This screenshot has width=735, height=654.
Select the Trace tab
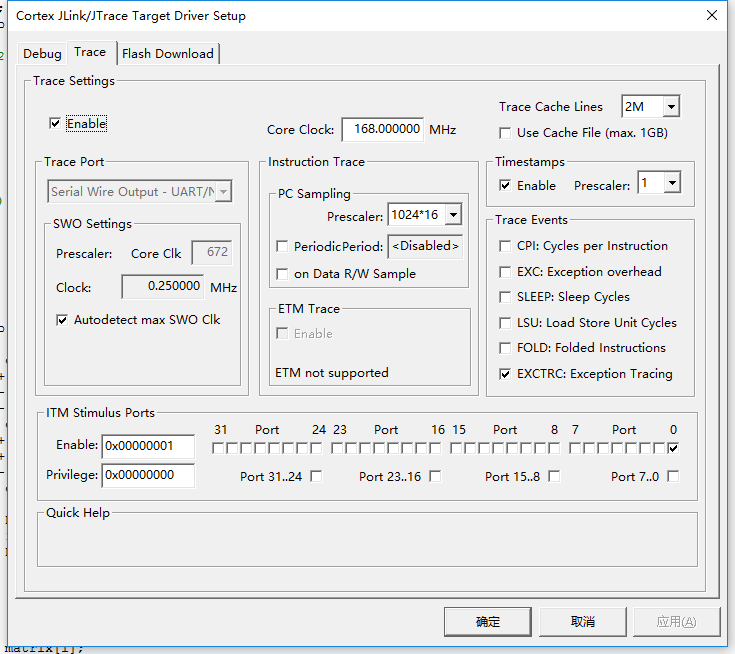click(x=90, y=52)
